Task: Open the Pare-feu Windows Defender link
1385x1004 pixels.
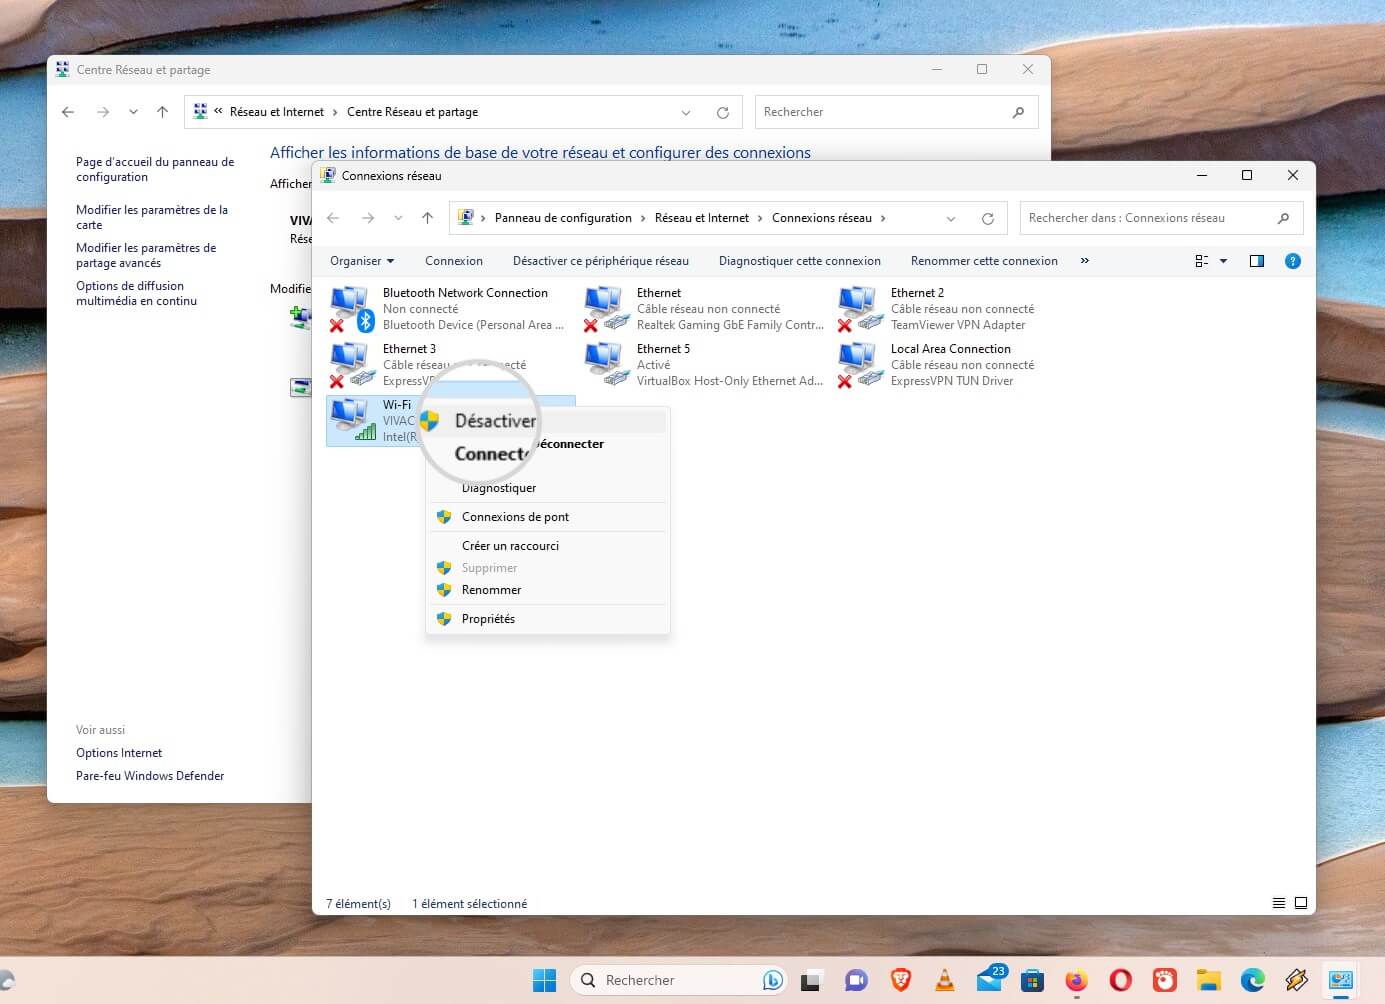Action: click(150, 776)
